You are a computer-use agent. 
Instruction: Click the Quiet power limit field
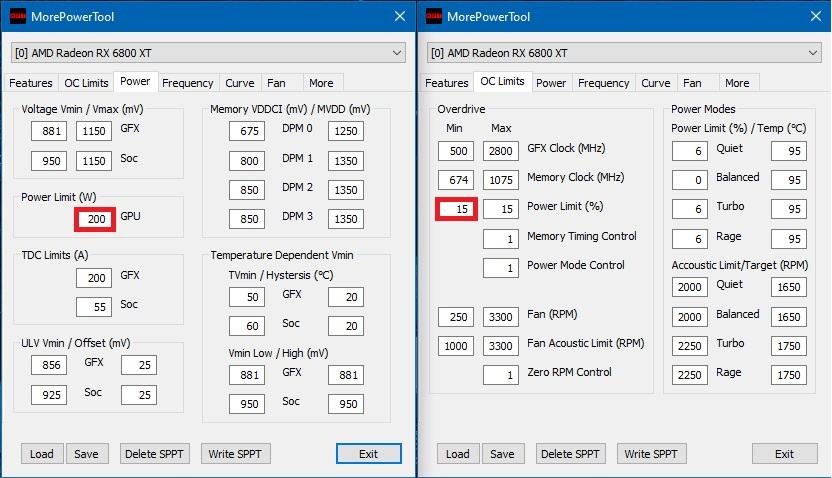coord(690,151)
